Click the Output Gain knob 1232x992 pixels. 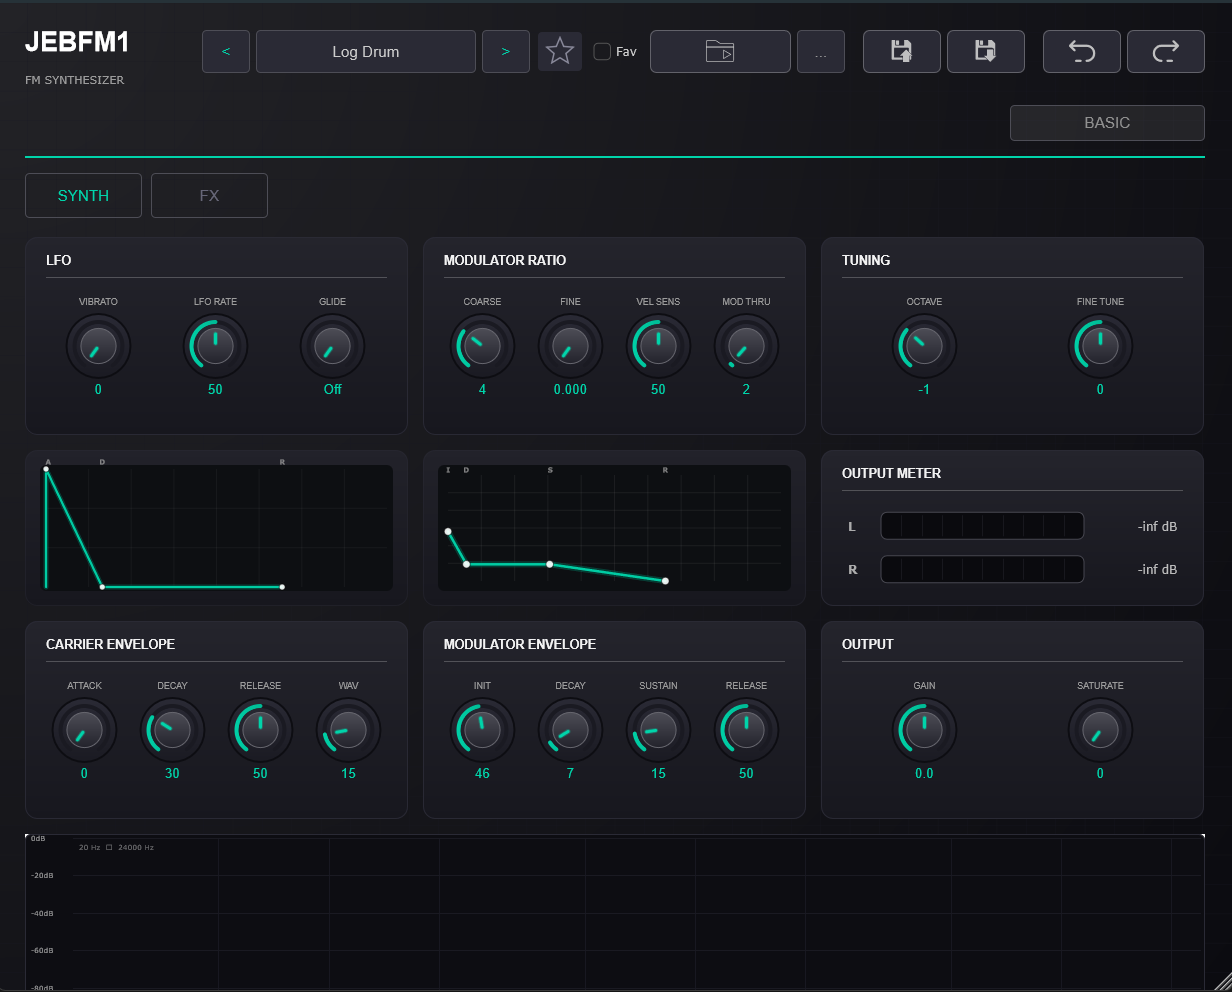pyautogui.click(x=924, y=730)
